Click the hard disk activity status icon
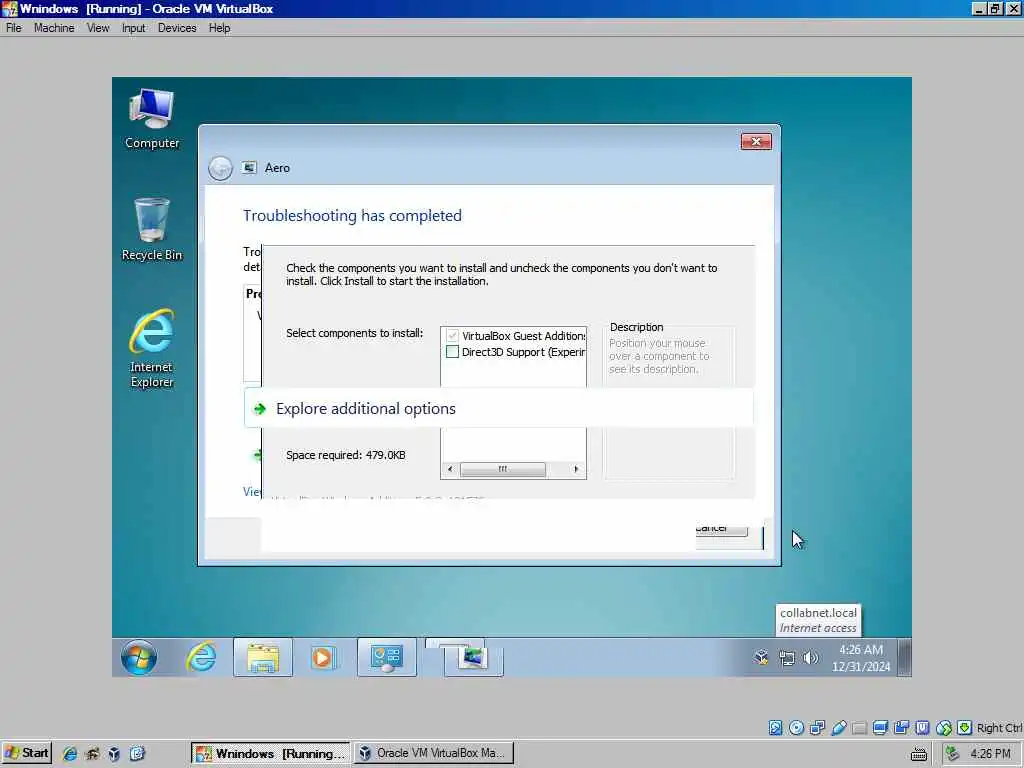Screen dimensions: 1024x768 pyautogui.click(x=775, y=728)
